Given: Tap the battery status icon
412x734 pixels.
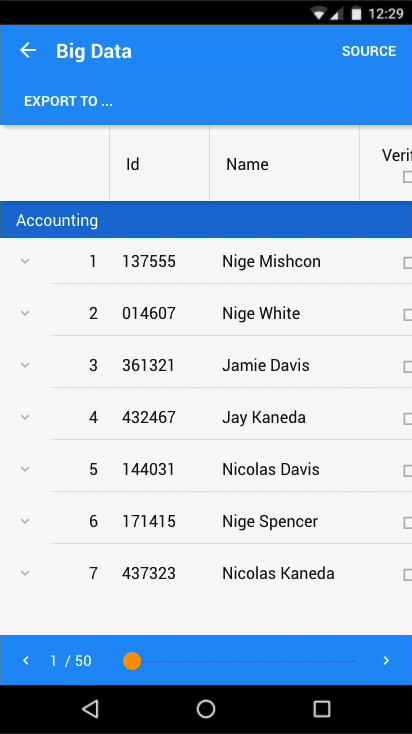Looking at the screenshot, I should pyautogui.click(x=357, y=14).
